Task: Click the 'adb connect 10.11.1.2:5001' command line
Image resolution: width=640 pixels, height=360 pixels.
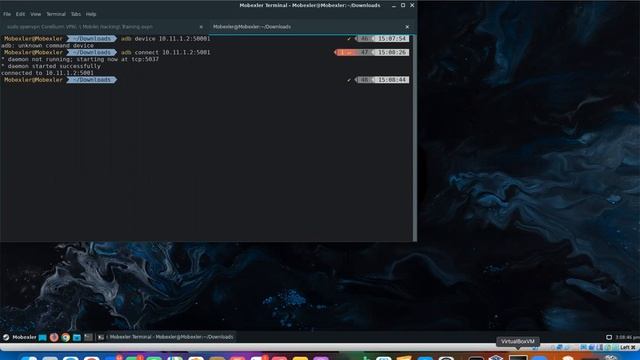Action: point(166,52)
